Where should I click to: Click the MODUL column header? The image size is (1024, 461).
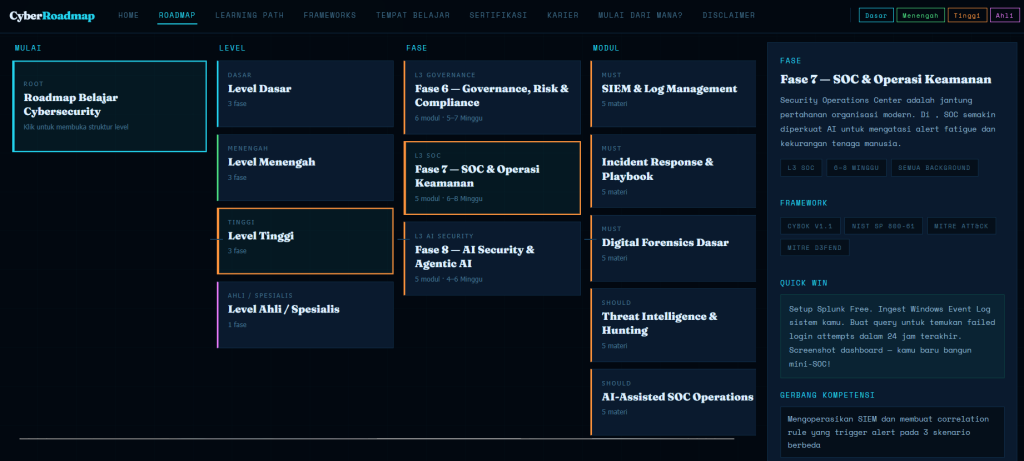(x=606, y=48)
